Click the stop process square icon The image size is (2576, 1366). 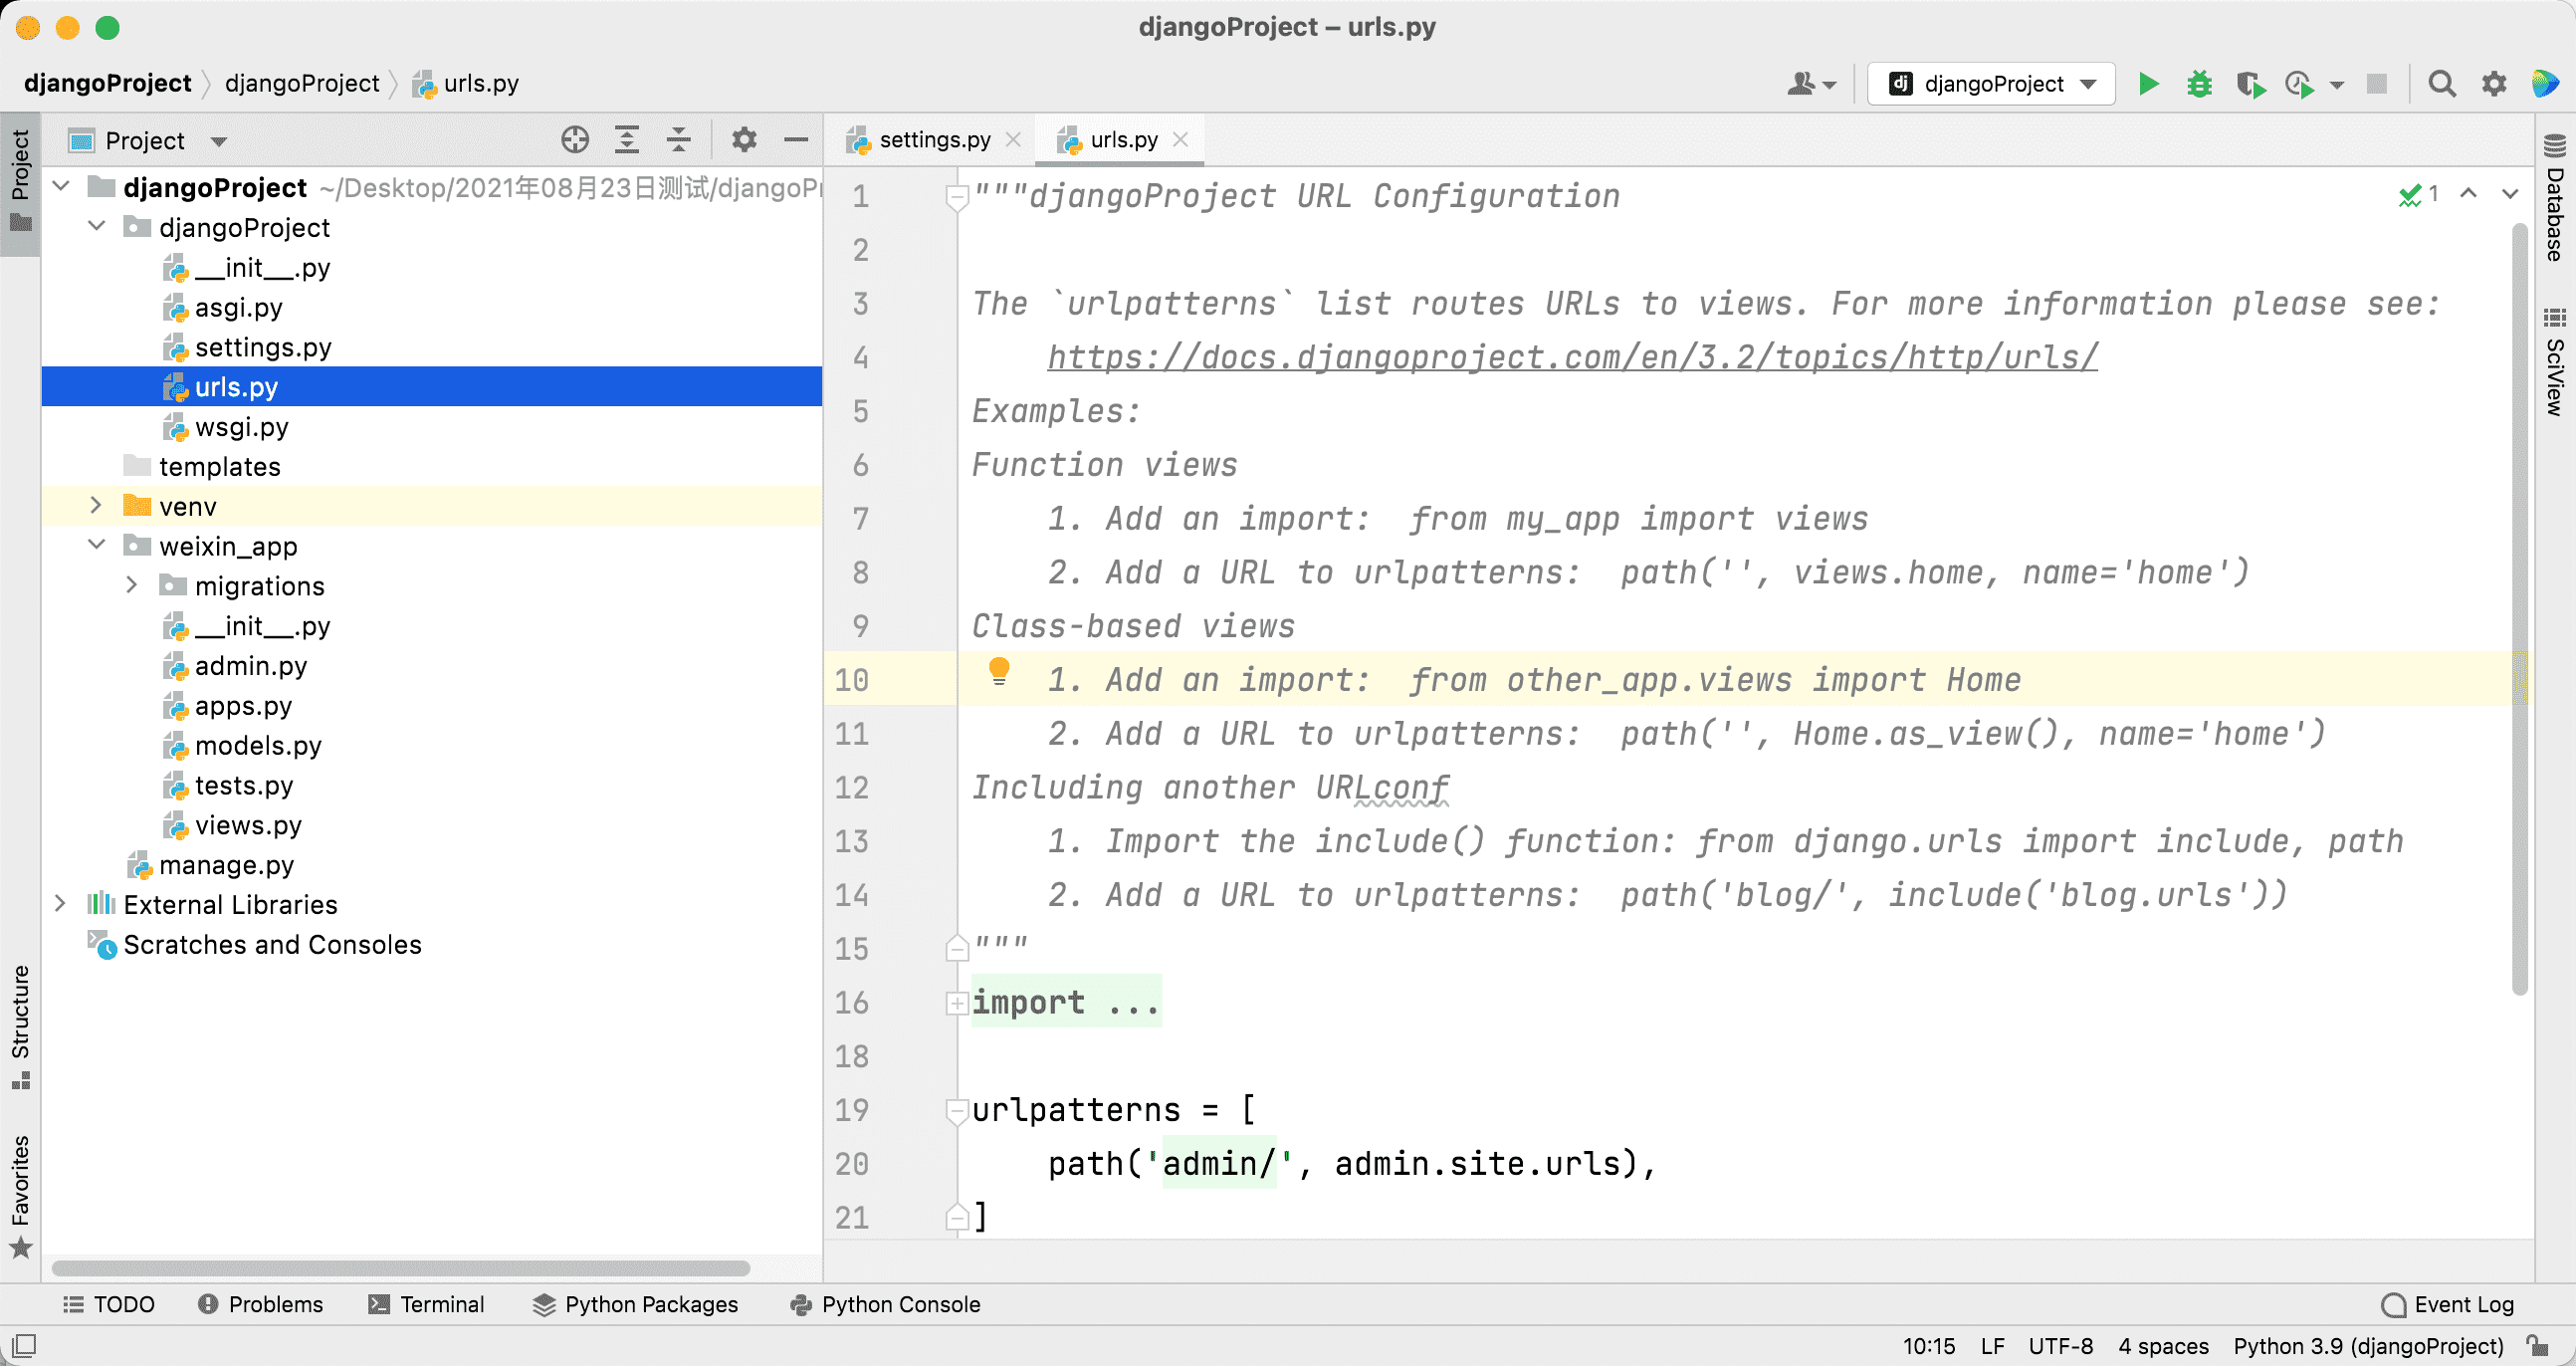pos(2377,84)
